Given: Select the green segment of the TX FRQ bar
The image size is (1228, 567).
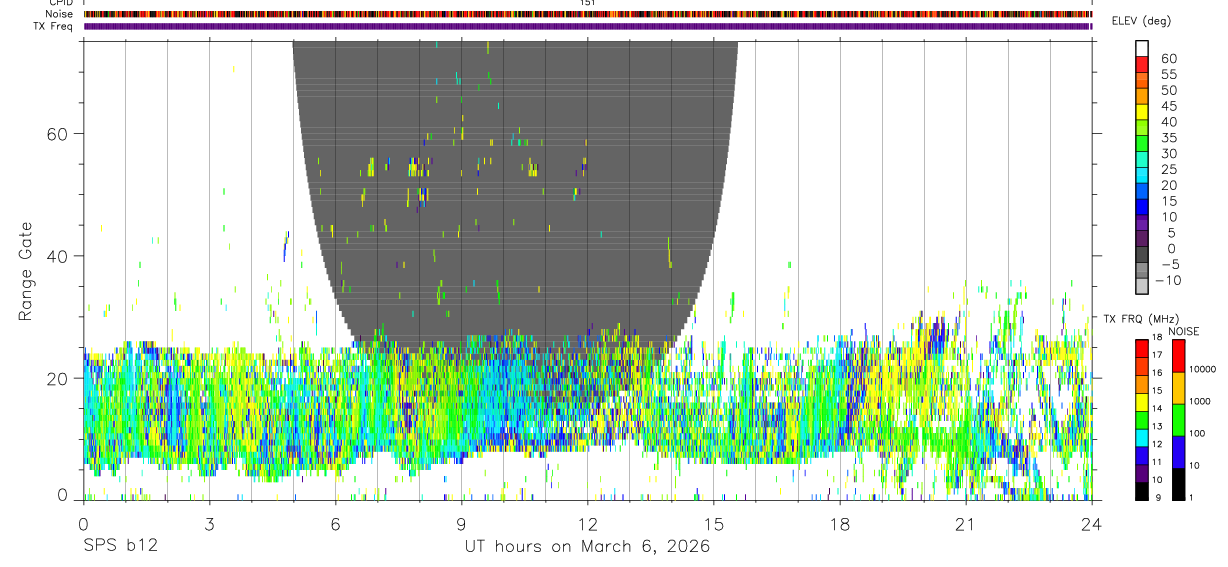Looking at the screenshot, I should 1142,419.
